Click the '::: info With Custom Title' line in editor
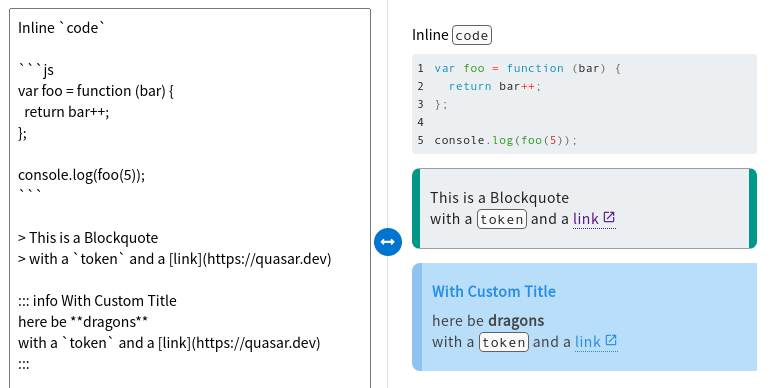 pyautogui.click(x=97, y=300)
